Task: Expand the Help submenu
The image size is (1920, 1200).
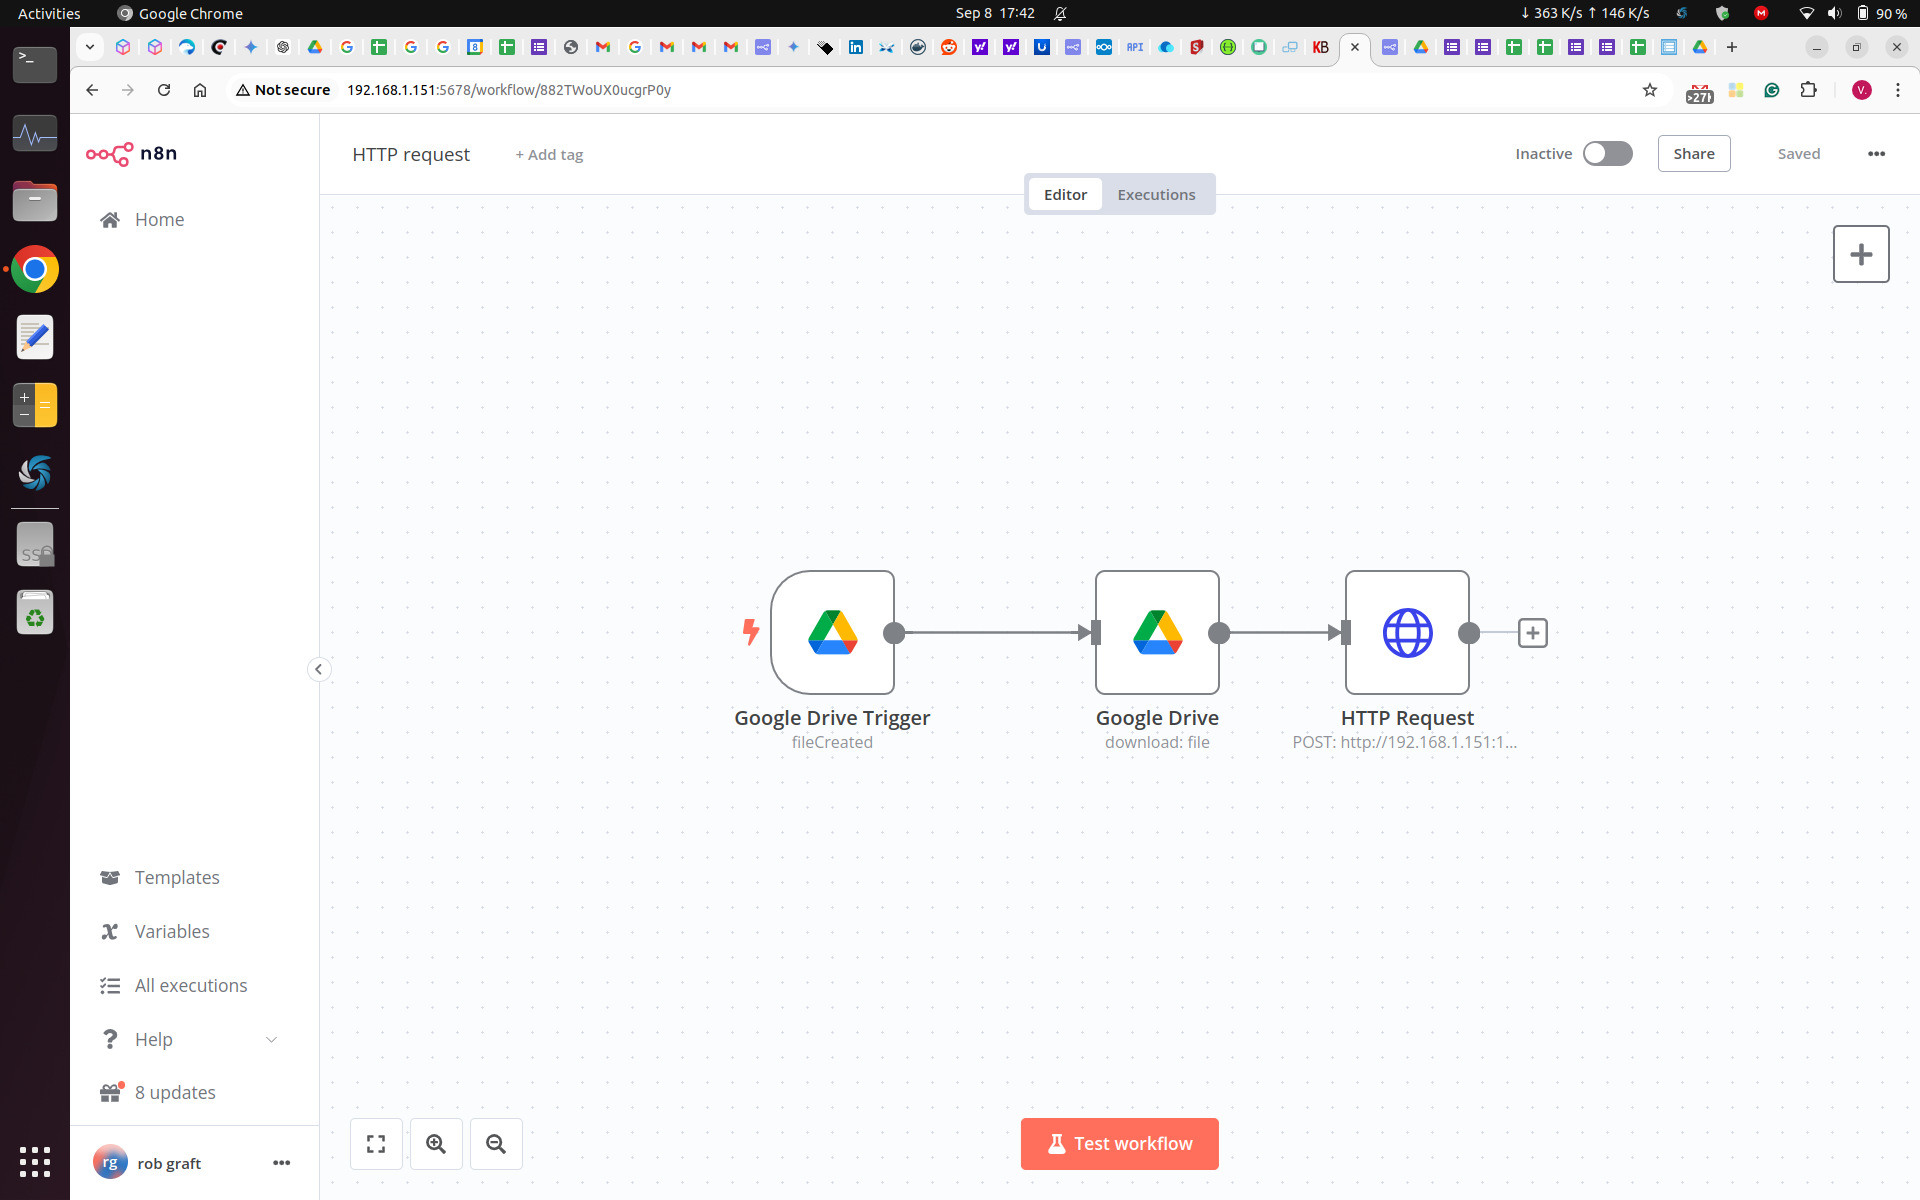Action: tap(190, 1039)
